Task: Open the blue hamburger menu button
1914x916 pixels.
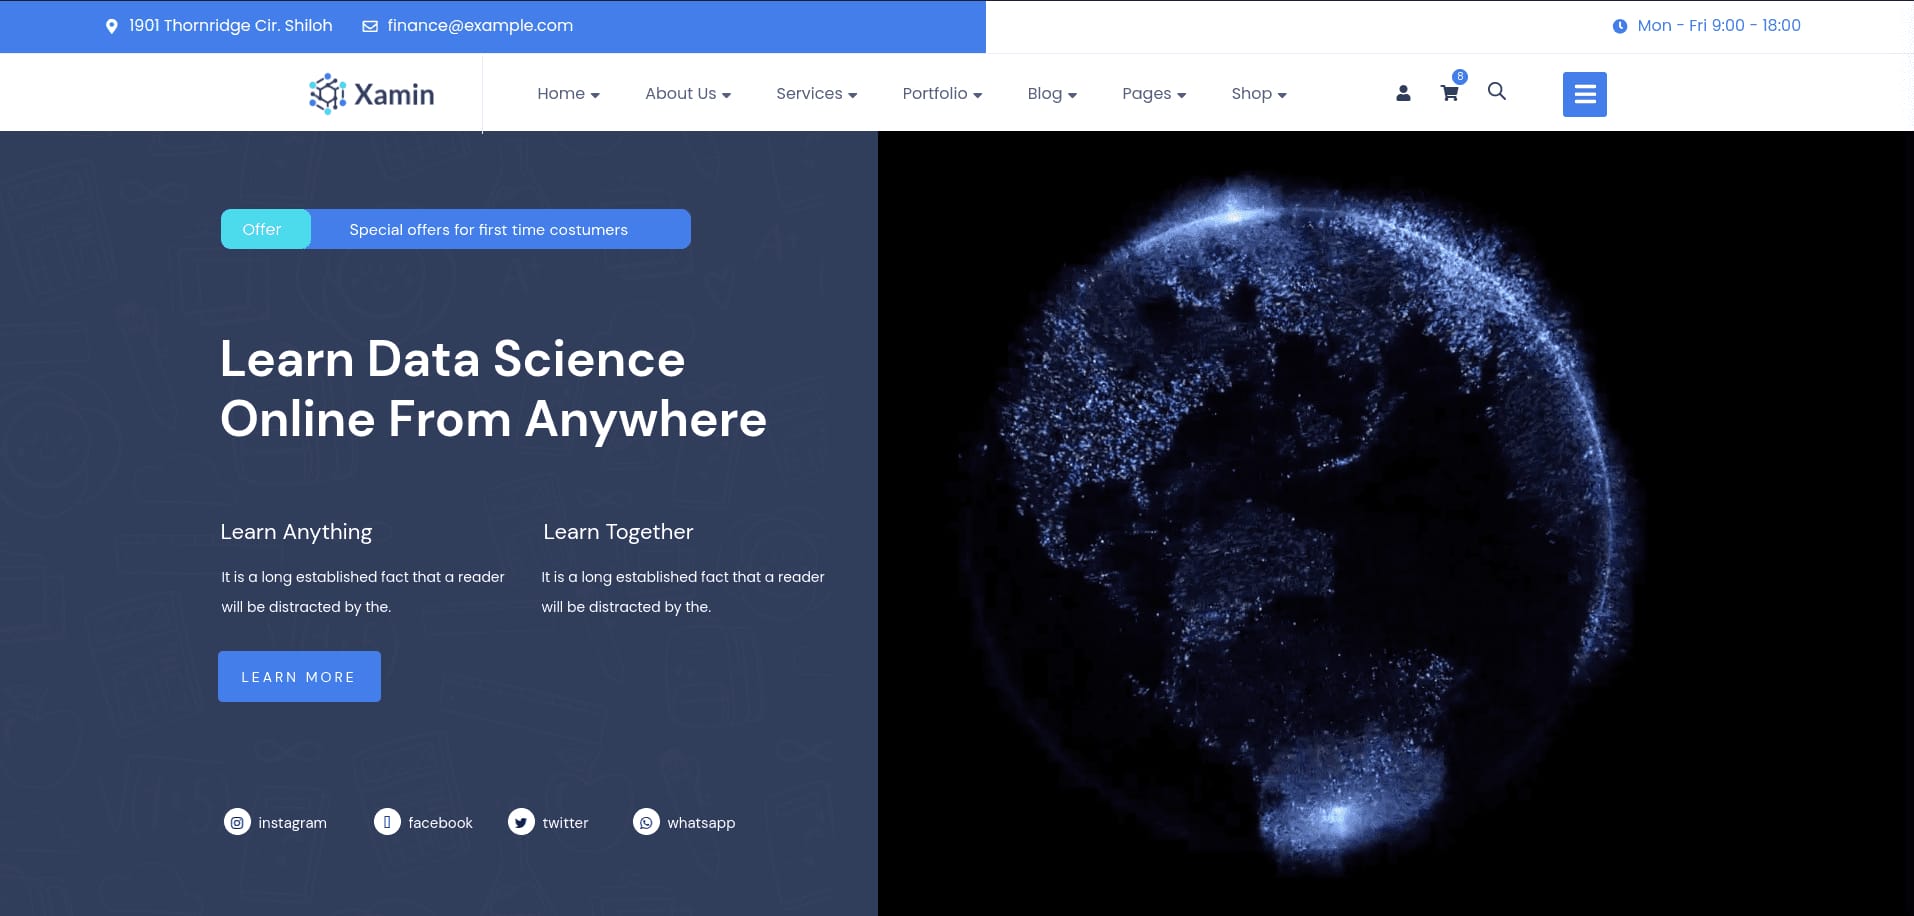Action: coord(1584,94)
